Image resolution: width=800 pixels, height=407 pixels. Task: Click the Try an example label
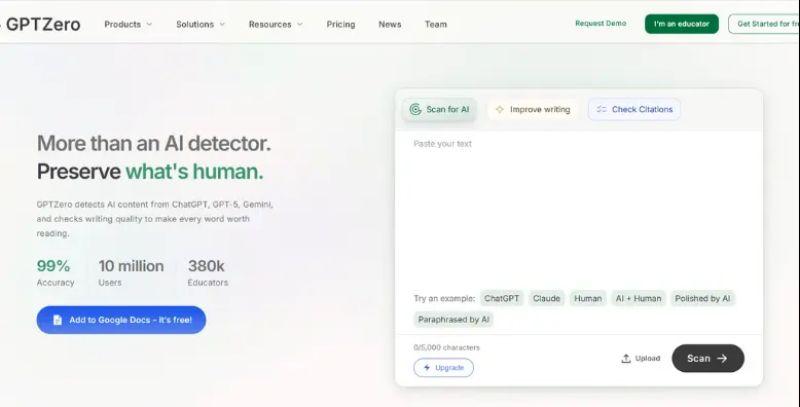click(x=444, y=298)
